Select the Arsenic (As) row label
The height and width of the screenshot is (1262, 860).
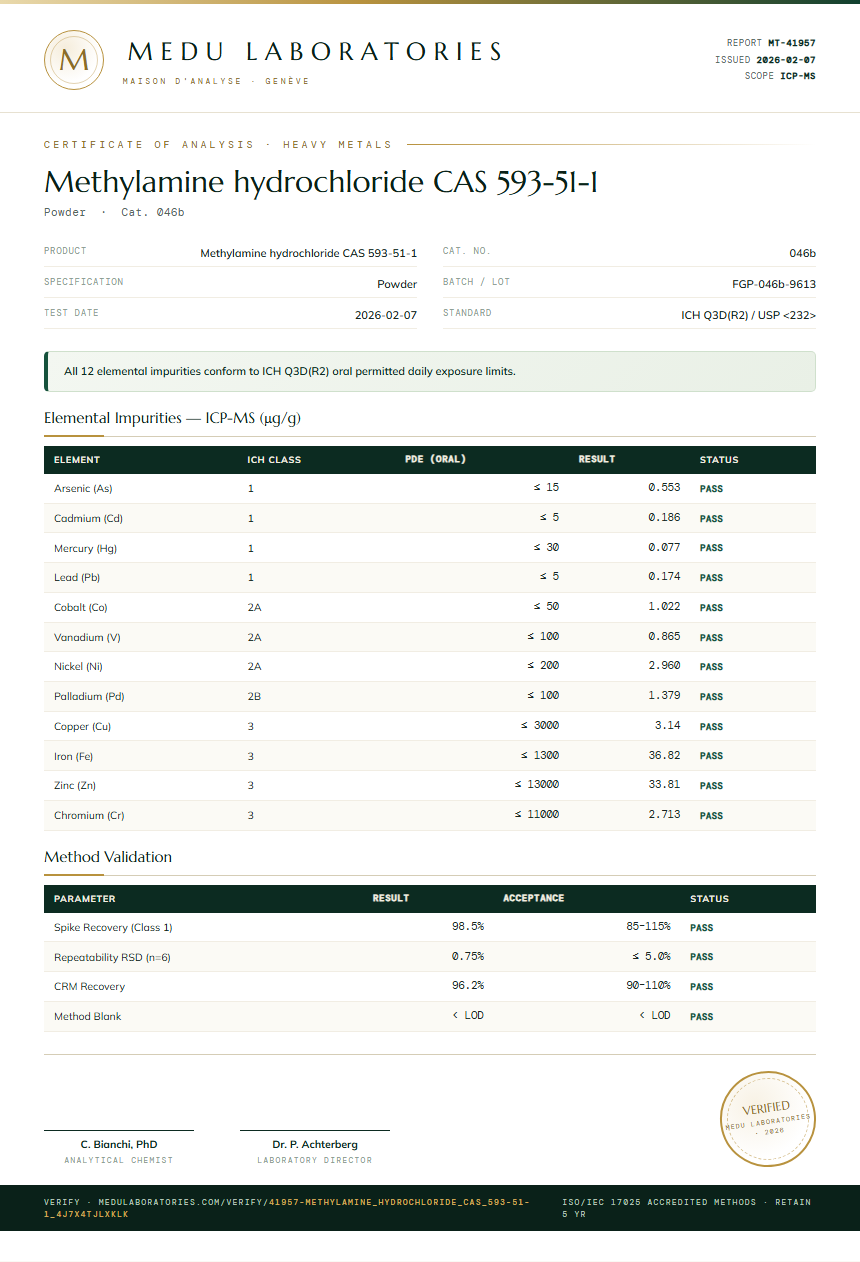click(83, 489)
